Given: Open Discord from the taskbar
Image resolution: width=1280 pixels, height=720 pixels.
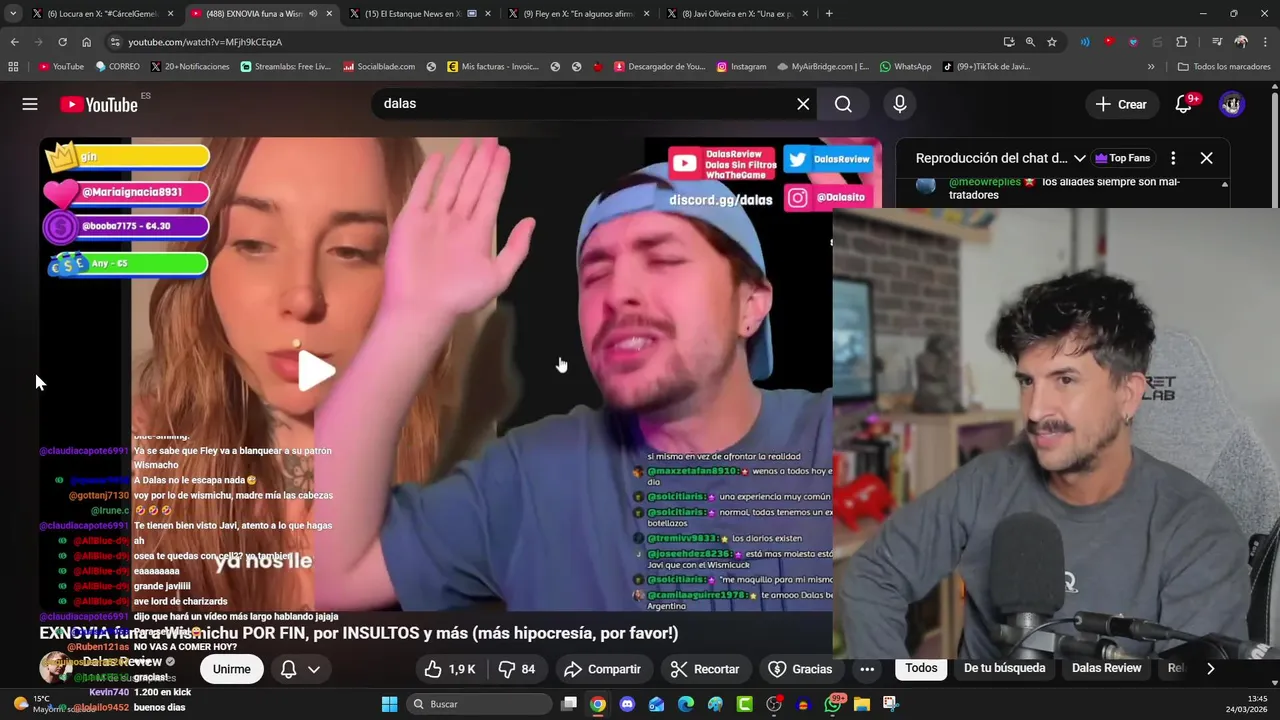Looking at the screenshot, I should point(627,704).
